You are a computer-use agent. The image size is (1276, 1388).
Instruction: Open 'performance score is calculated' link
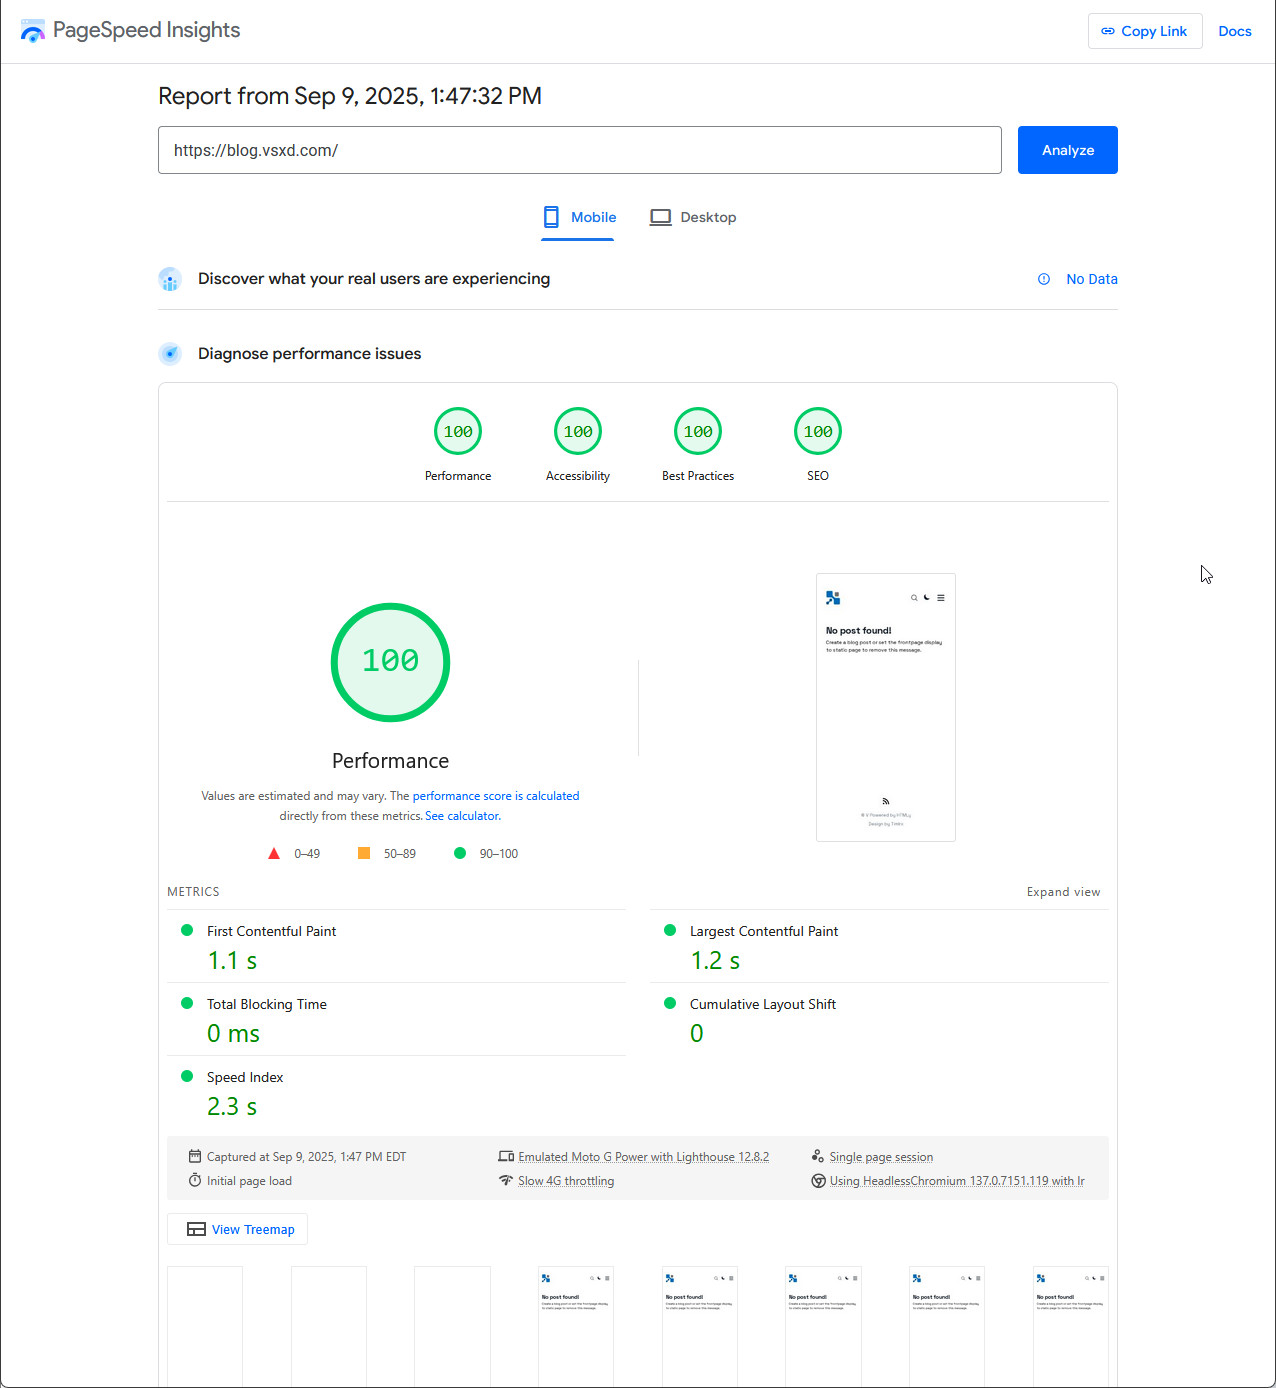496,796
